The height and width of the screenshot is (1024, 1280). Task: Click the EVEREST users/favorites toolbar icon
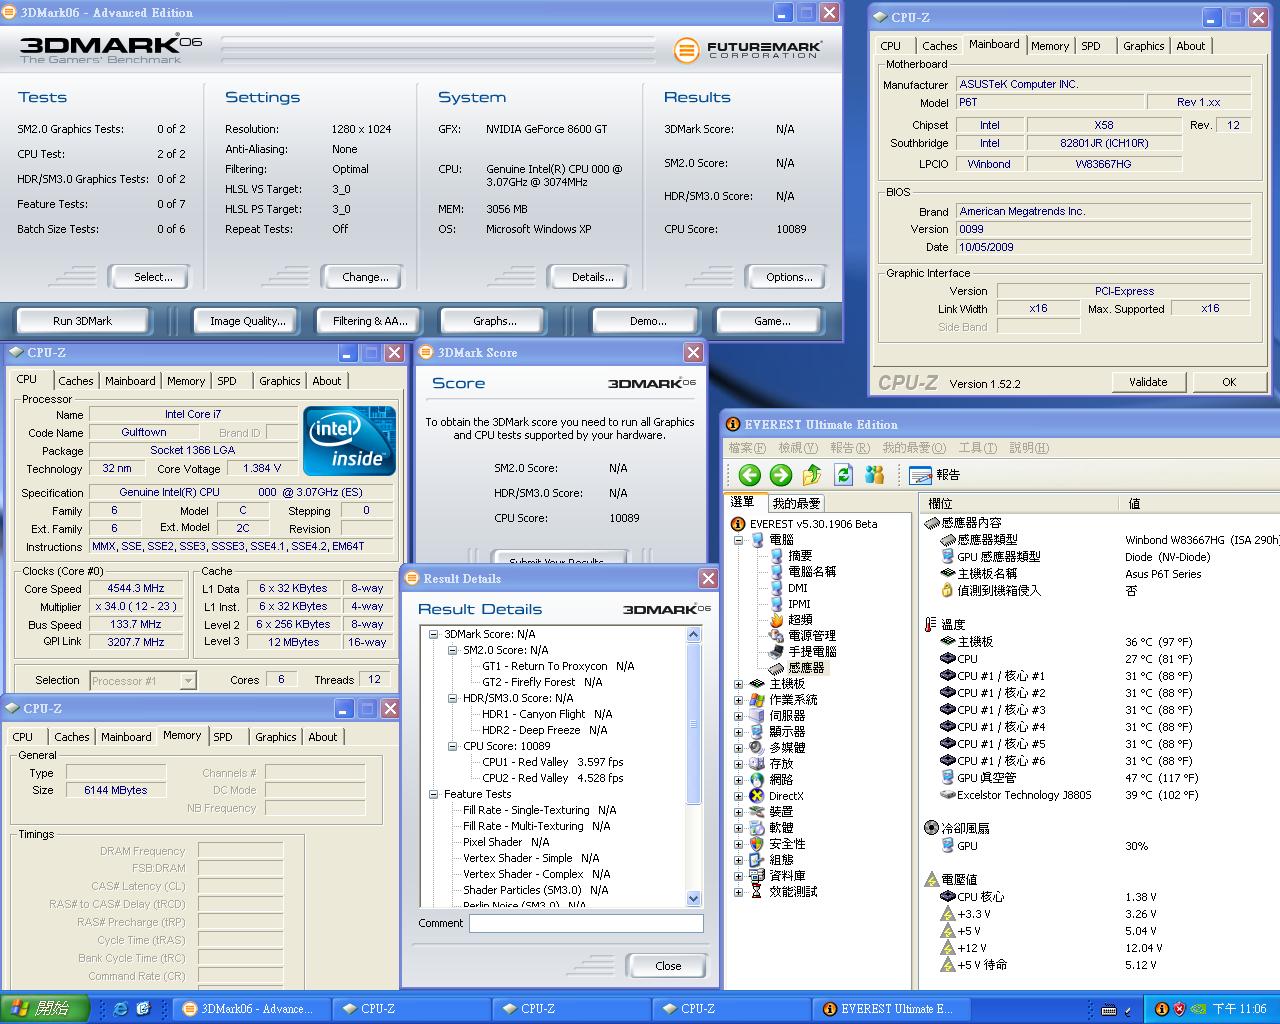(875, 475)
